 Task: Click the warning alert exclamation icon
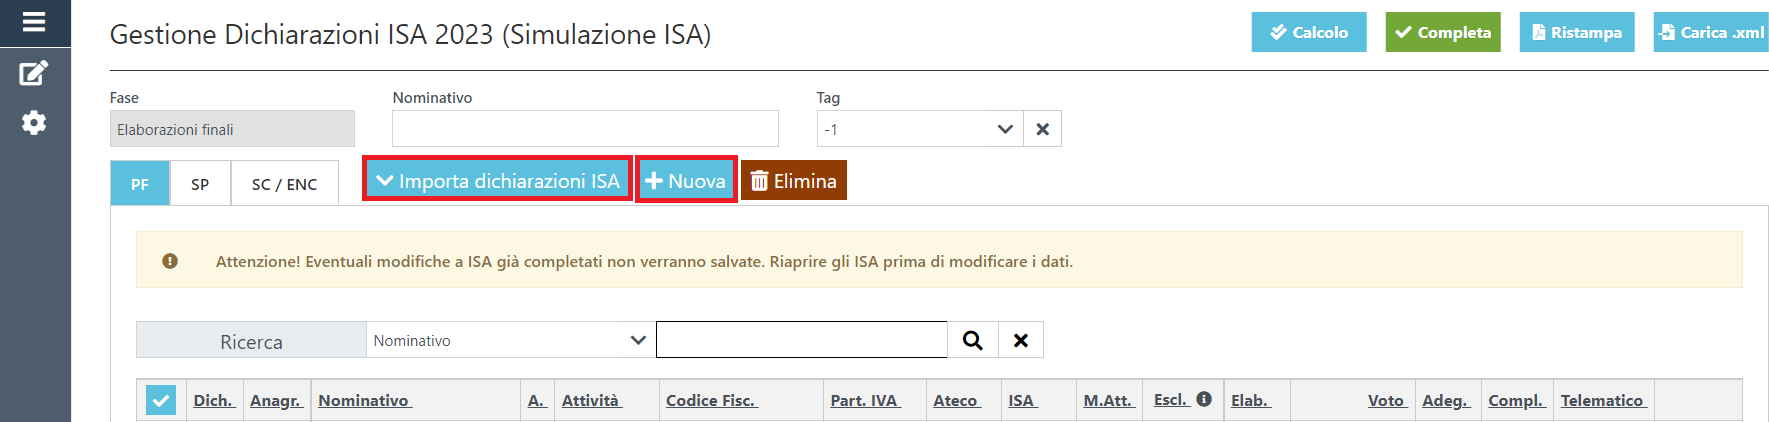pyautogui.click(x=170, y=261)
